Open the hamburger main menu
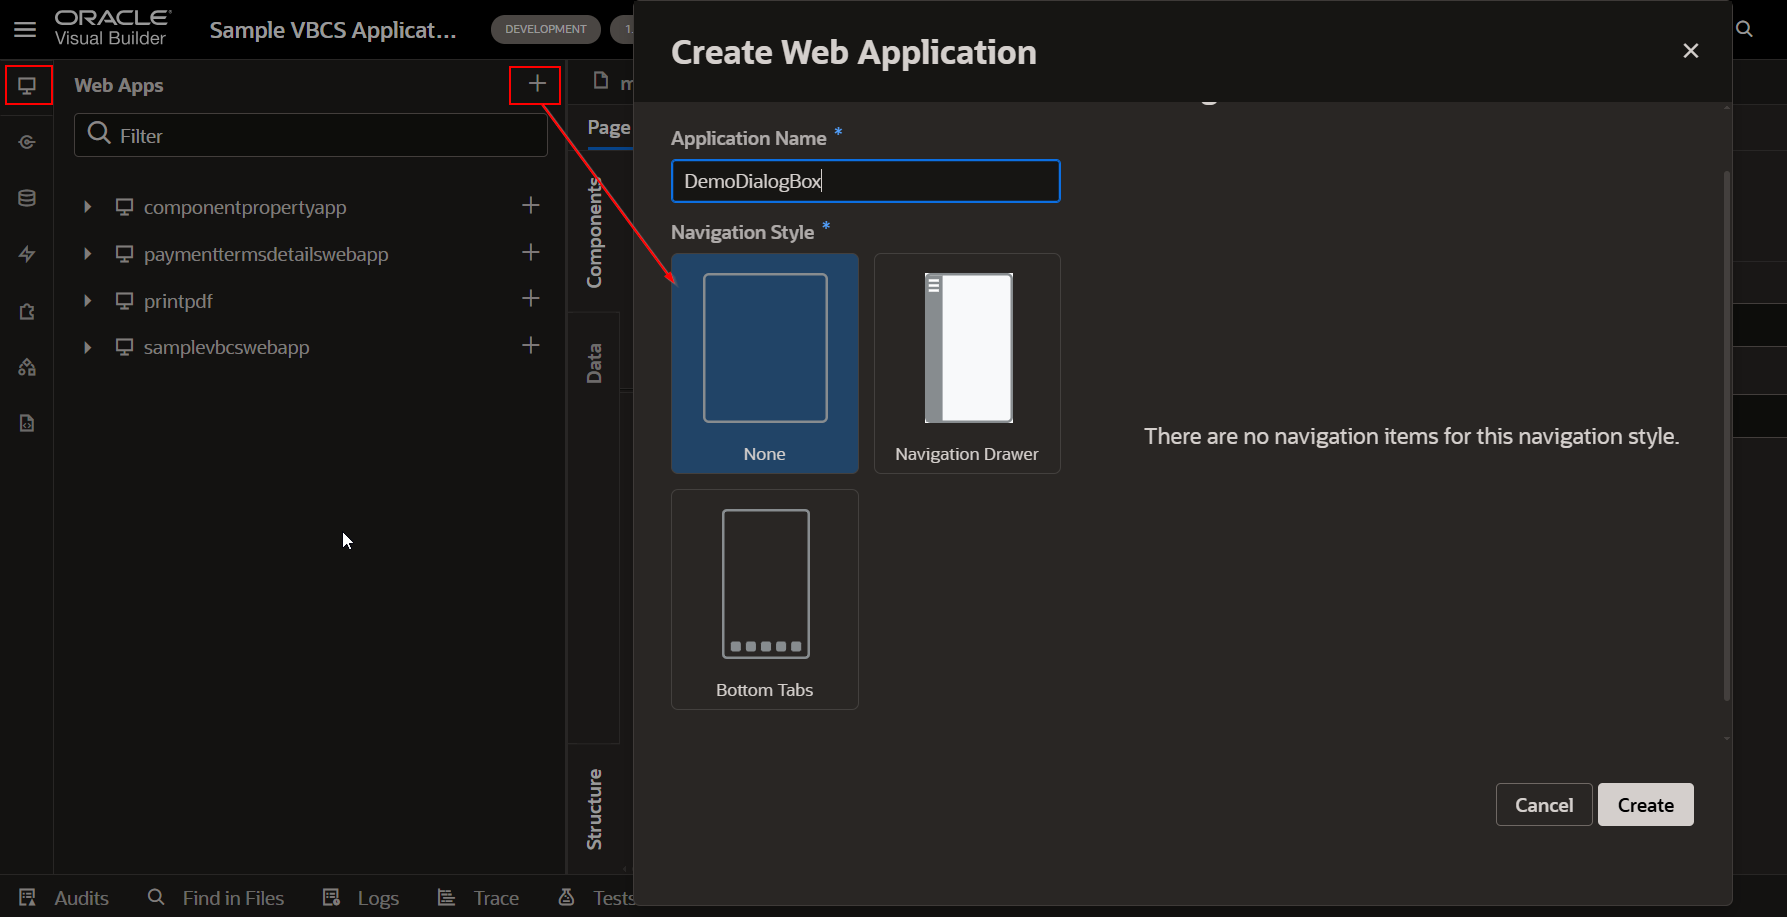This screenshot has width=1787, height=917. point(25,29)
